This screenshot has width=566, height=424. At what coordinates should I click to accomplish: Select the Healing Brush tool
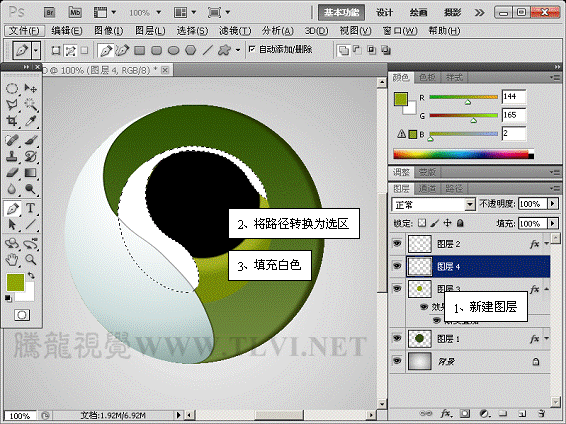click(12, 140)
